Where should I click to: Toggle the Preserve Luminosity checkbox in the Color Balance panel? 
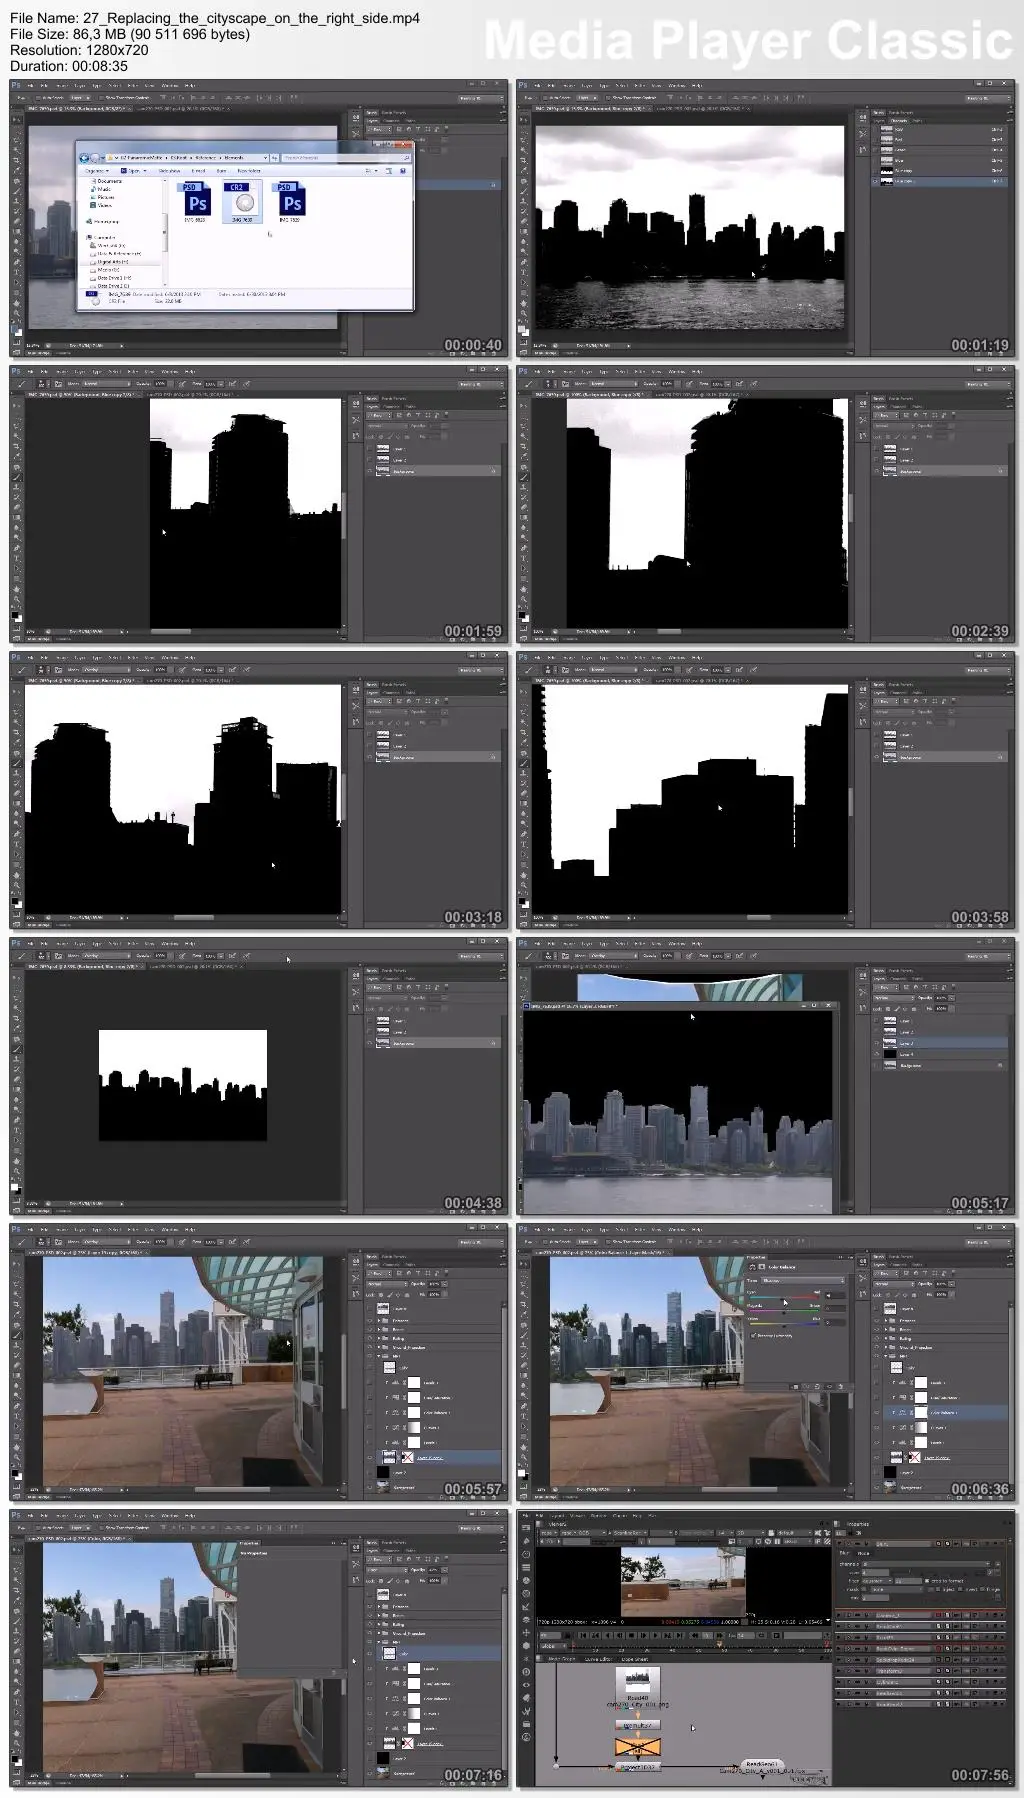pos(753,1335)
